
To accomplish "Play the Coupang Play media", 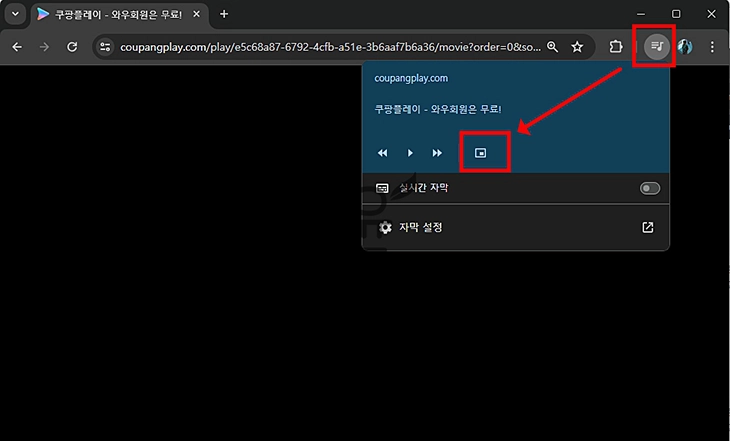I will 410,153.
